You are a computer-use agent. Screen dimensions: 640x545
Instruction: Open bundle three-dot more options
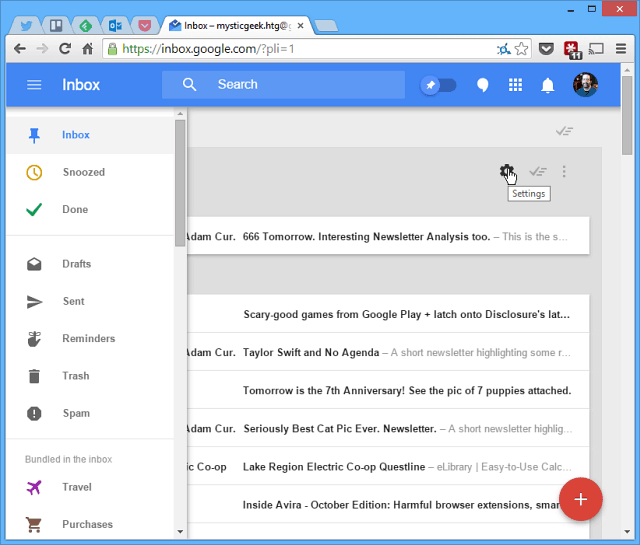point(564,171)
